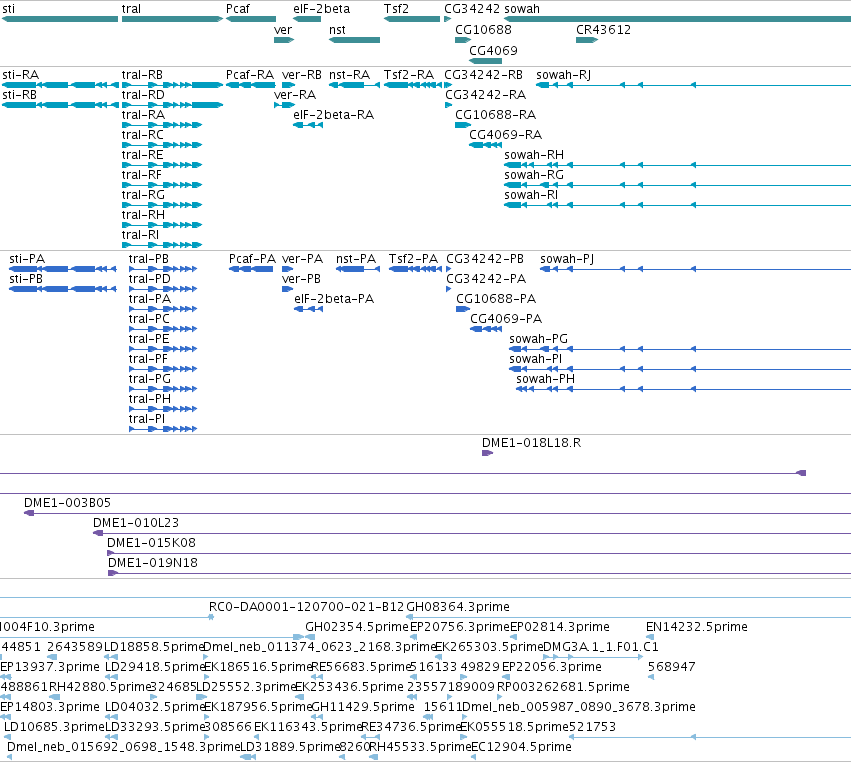
Task: Click EP13937.3prime EST label
Action: point(50,667)
